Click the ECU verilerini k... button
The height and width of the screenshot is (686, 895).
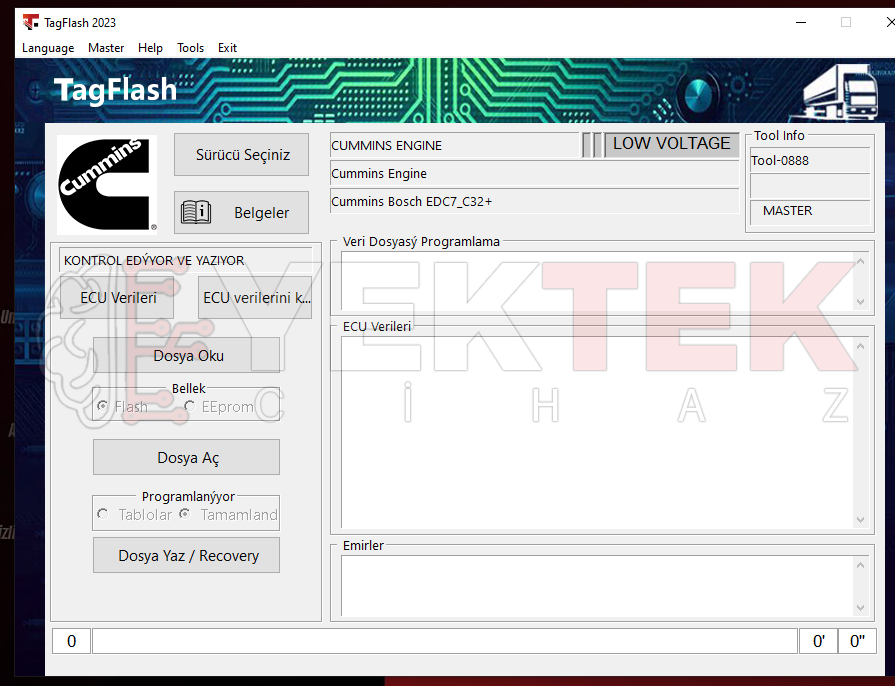coord(255,298)
